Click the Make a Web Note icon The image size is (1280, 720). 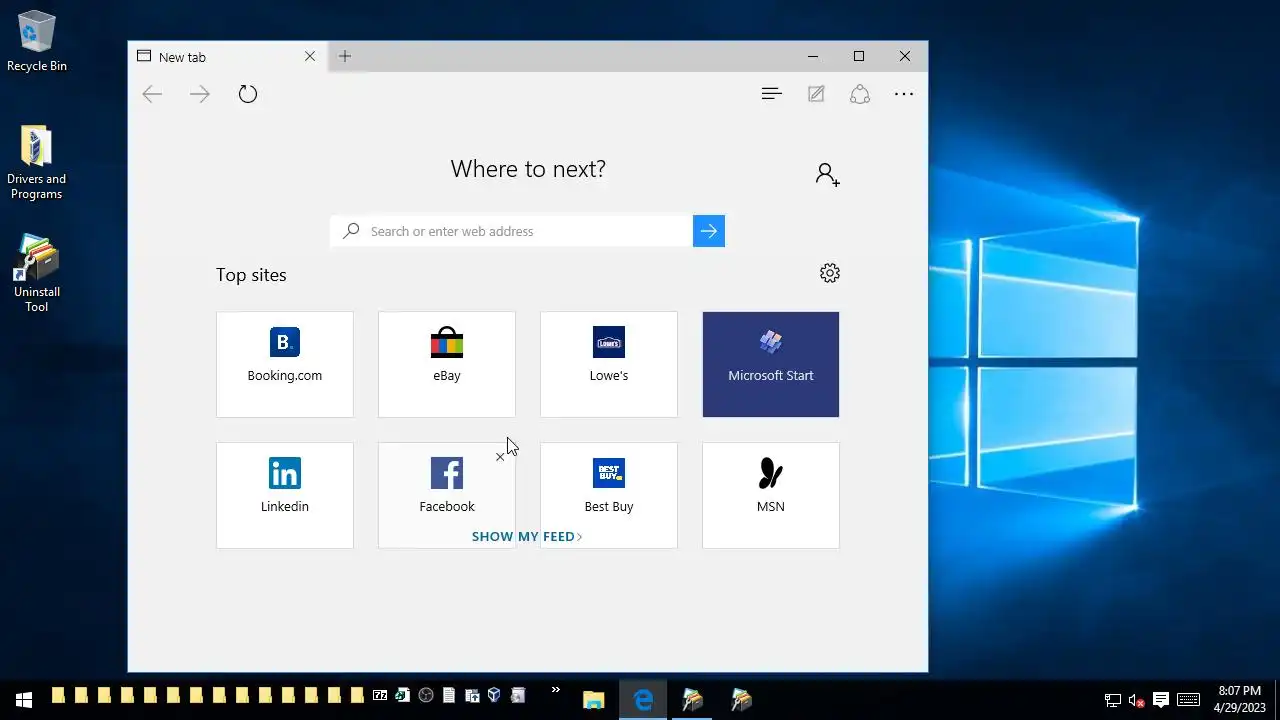click(x=816, y=94)
